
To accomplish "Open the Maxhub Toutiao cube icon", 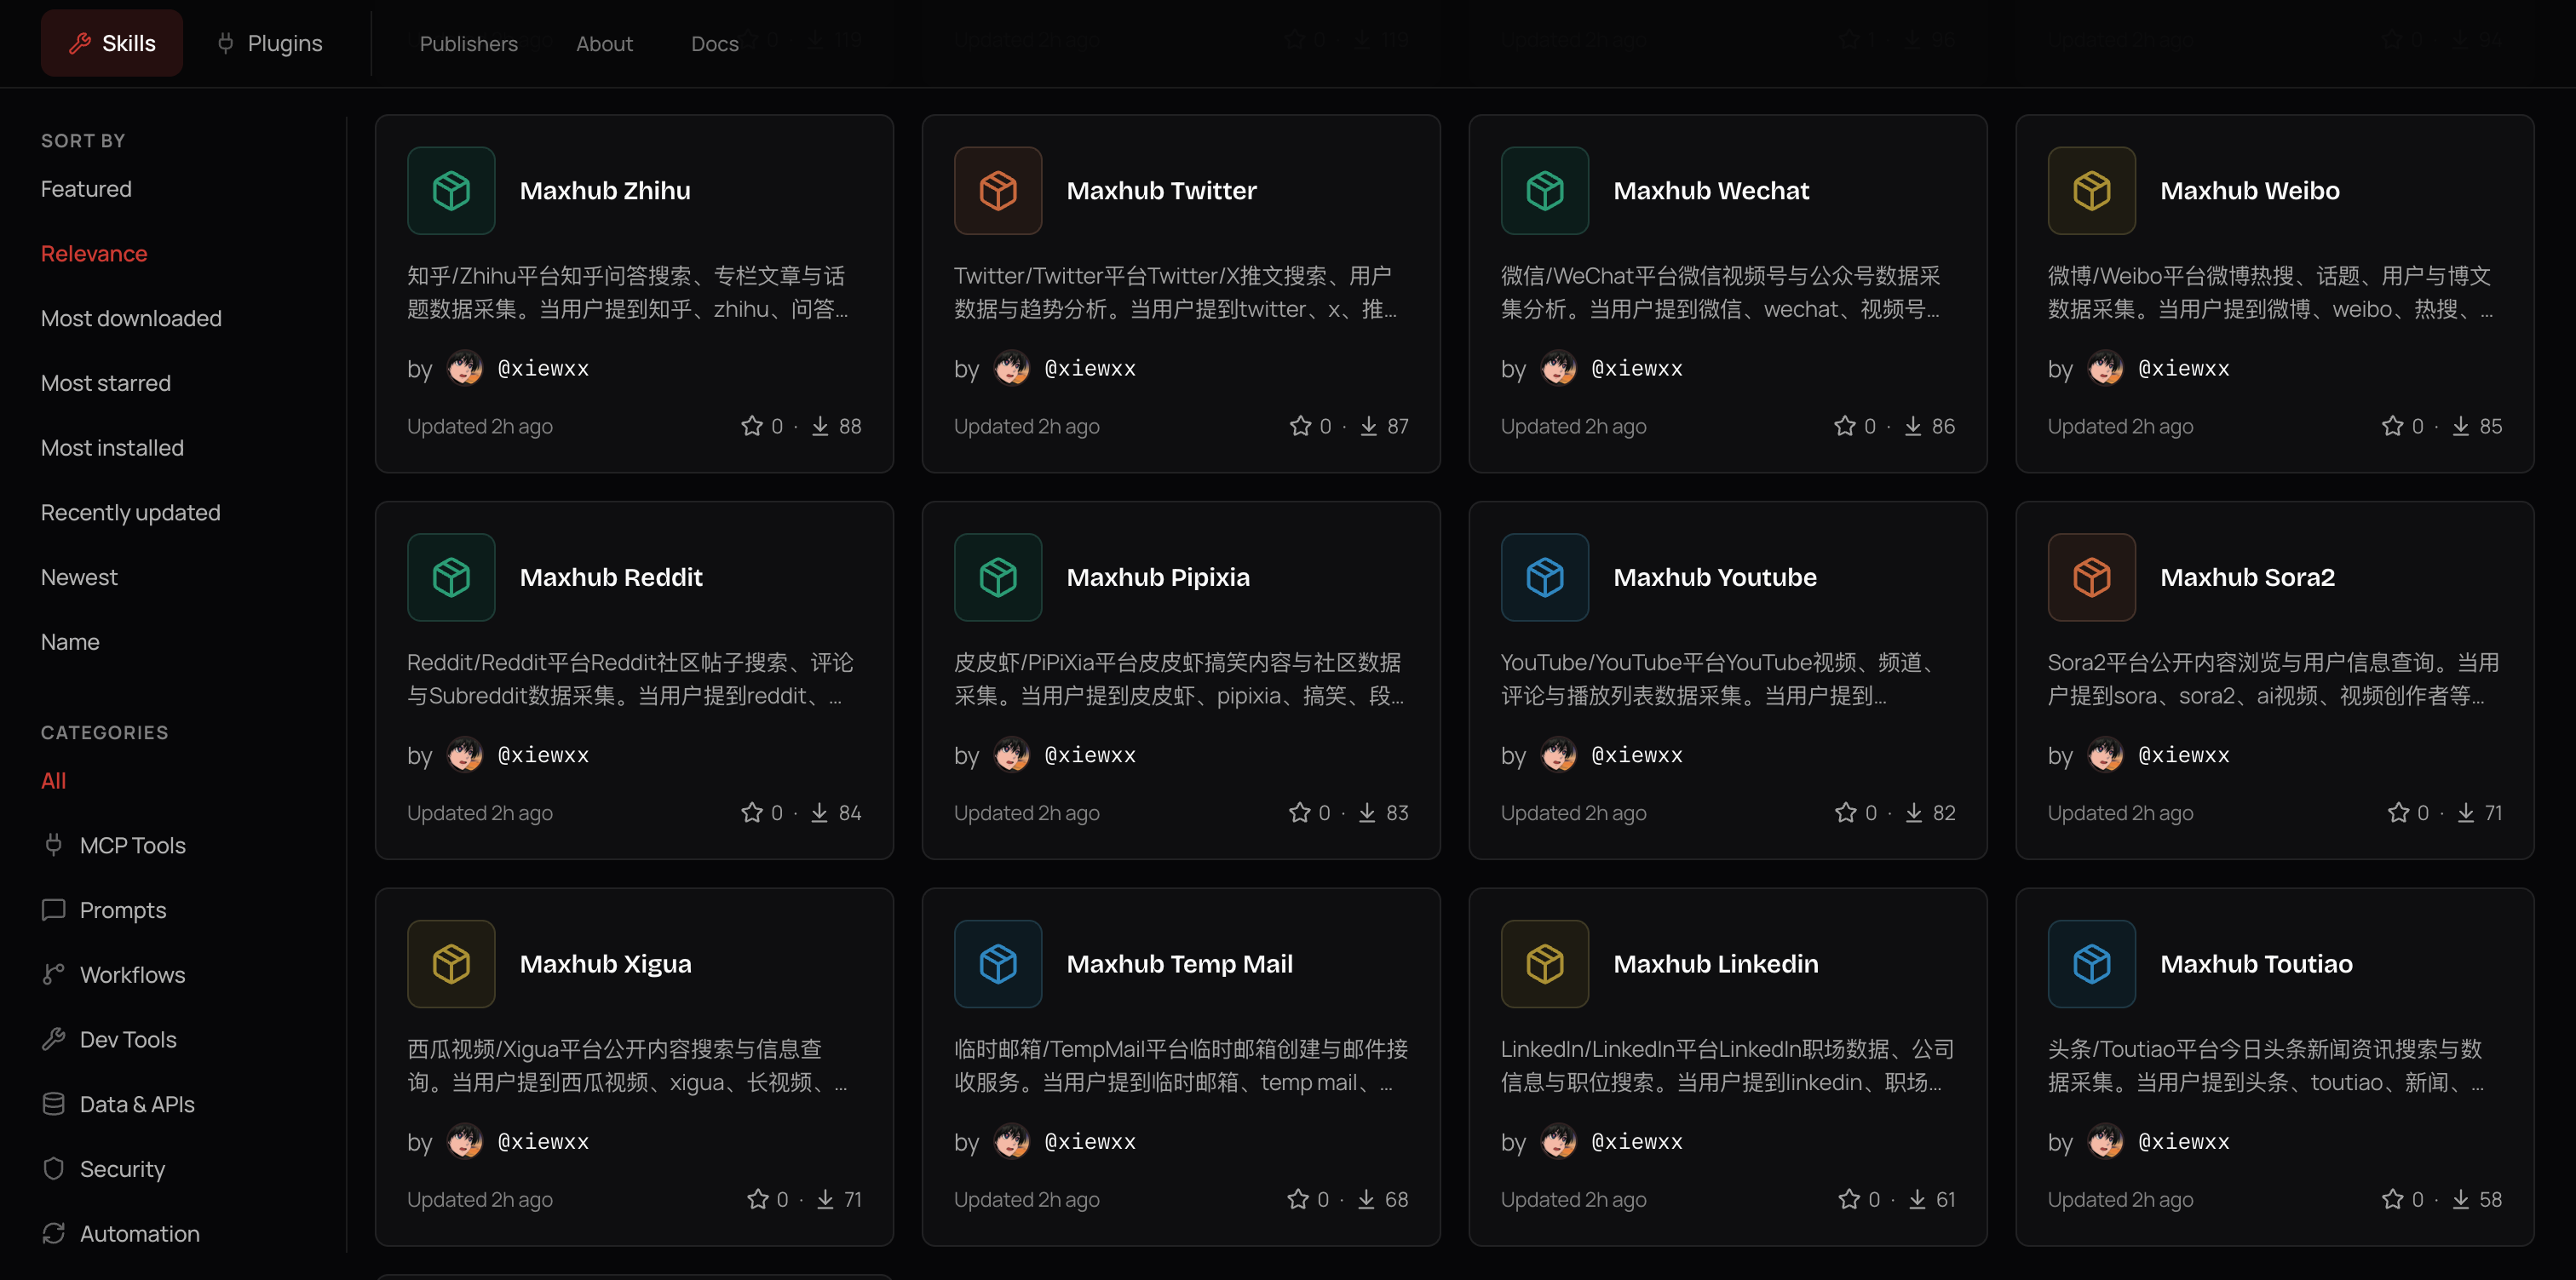I will pos(2092,964).
